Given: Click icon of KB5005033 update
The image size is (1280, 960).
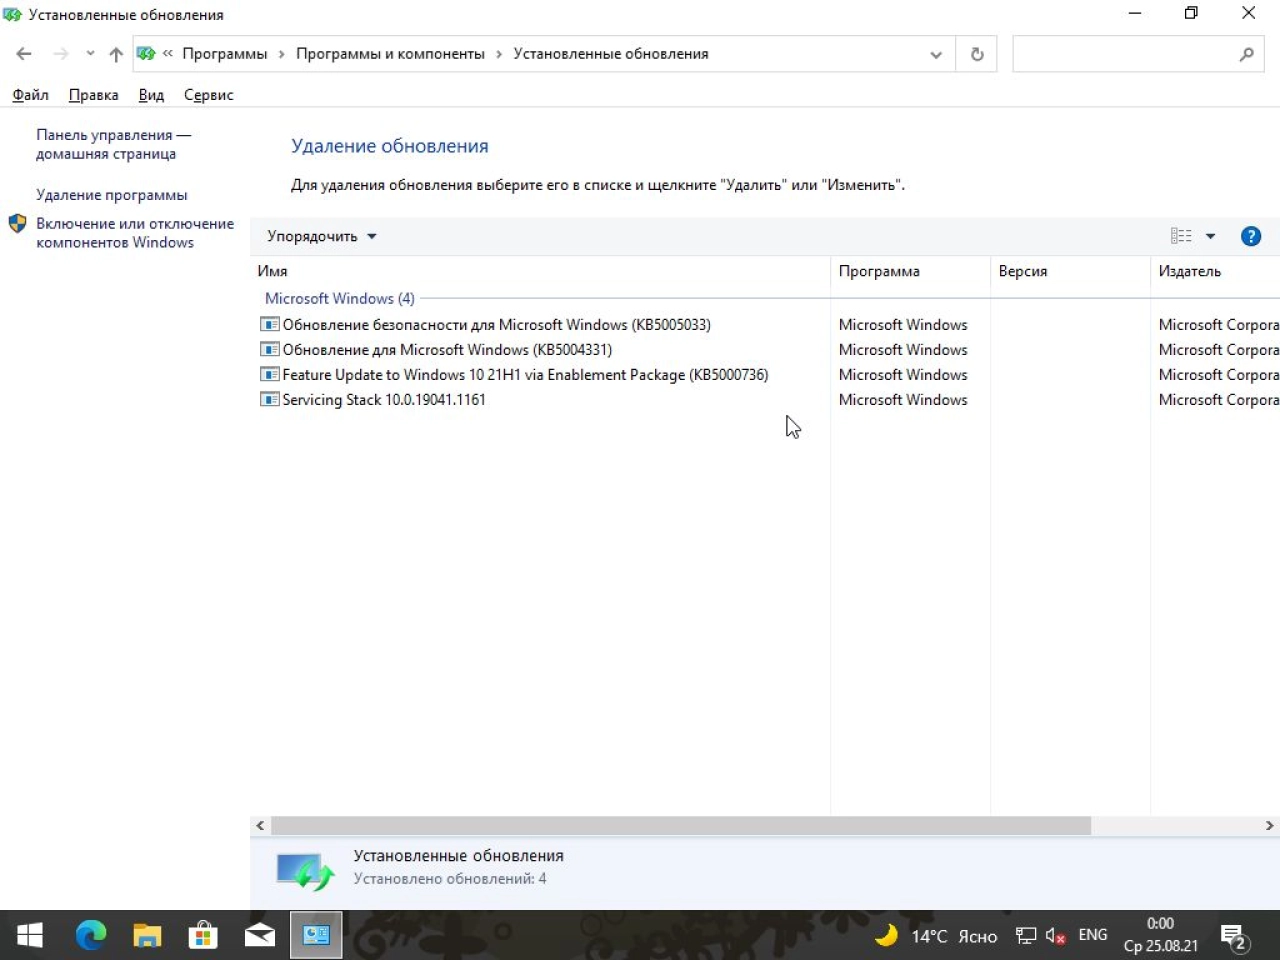Looking at the screenshot, I should pos(269,324).
